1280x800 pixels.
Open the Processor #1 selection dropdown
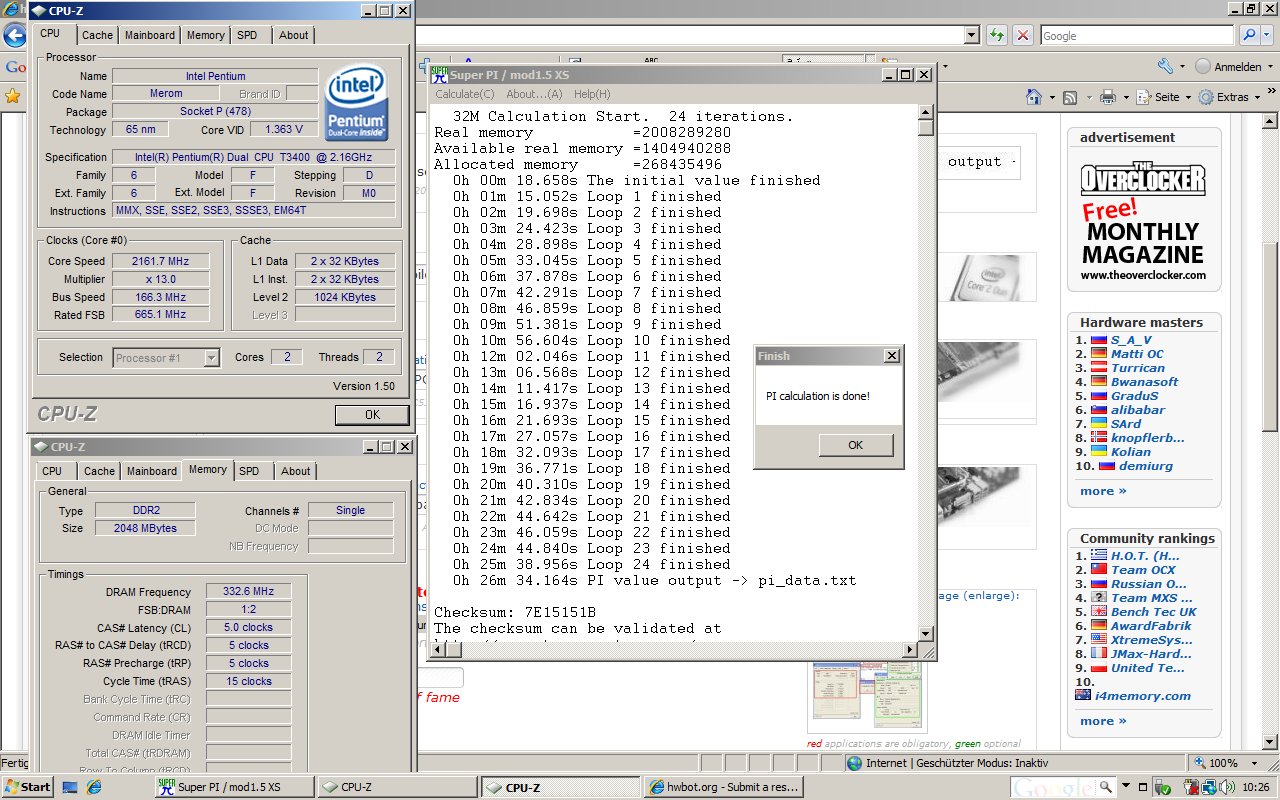point(211,357)
